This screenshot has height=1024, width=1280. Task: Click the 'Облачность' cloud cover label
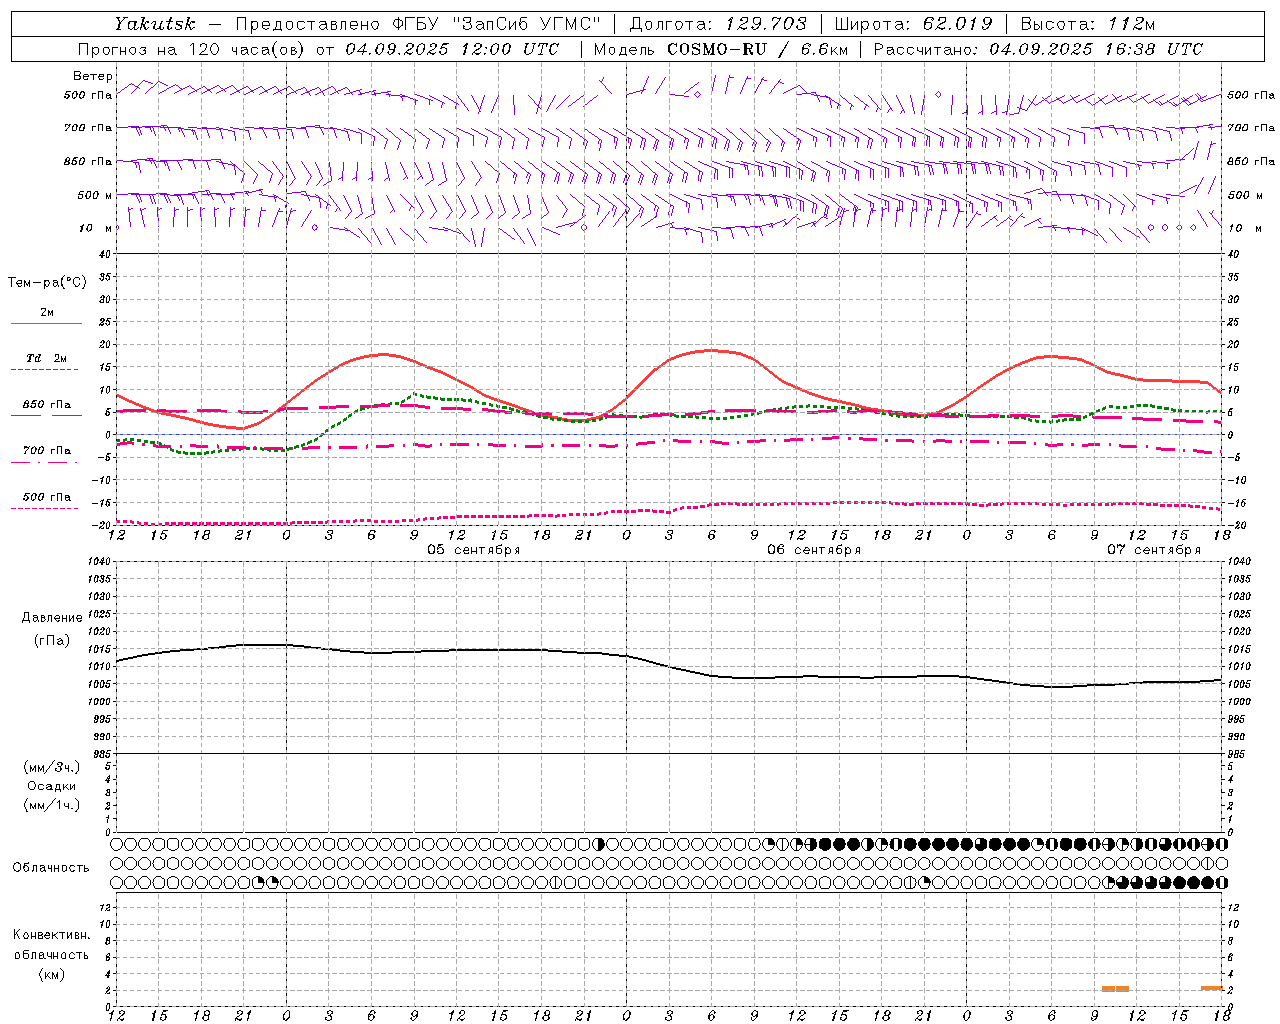click(51, 867)
